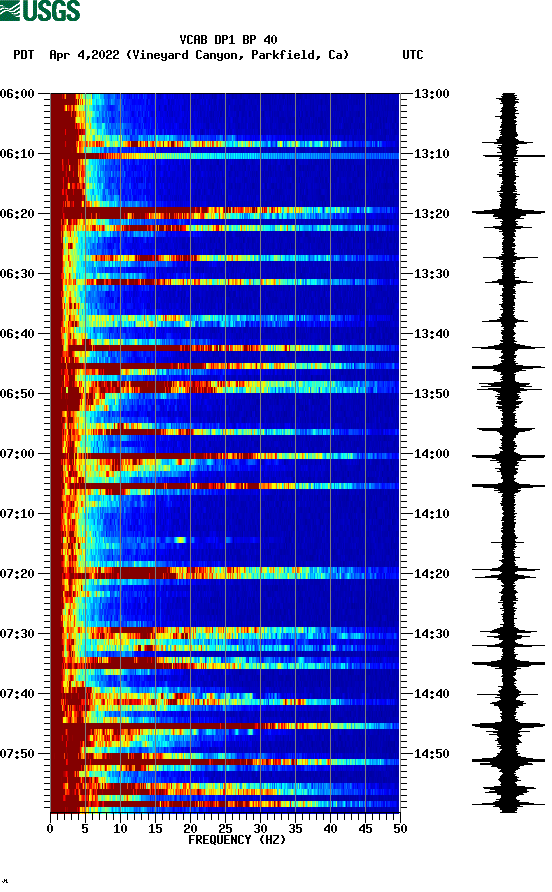Click the 'UTC' timezone label

[x=413, y=55]
